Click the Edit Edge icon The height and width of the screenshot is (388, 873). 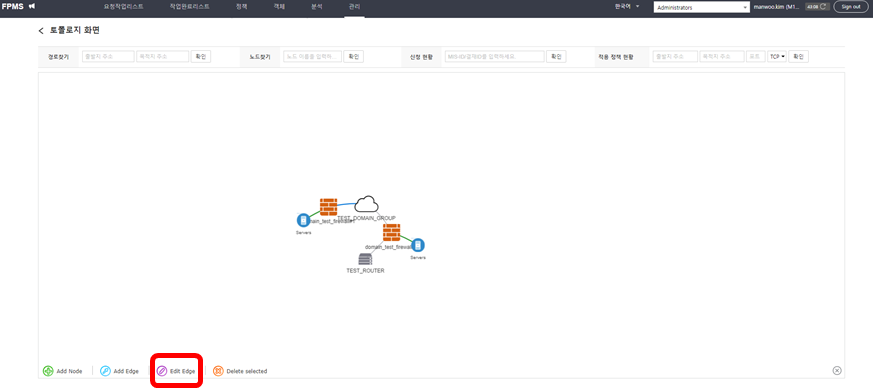162,371
